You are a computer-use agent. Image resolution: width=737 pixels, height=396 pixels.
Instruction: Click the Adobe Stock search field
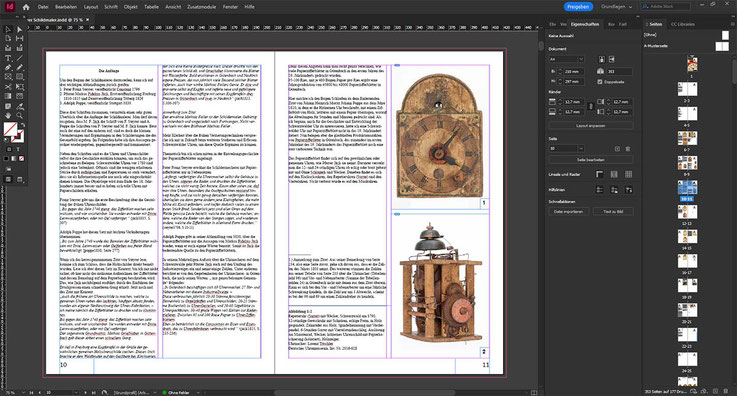click(666, 7)
